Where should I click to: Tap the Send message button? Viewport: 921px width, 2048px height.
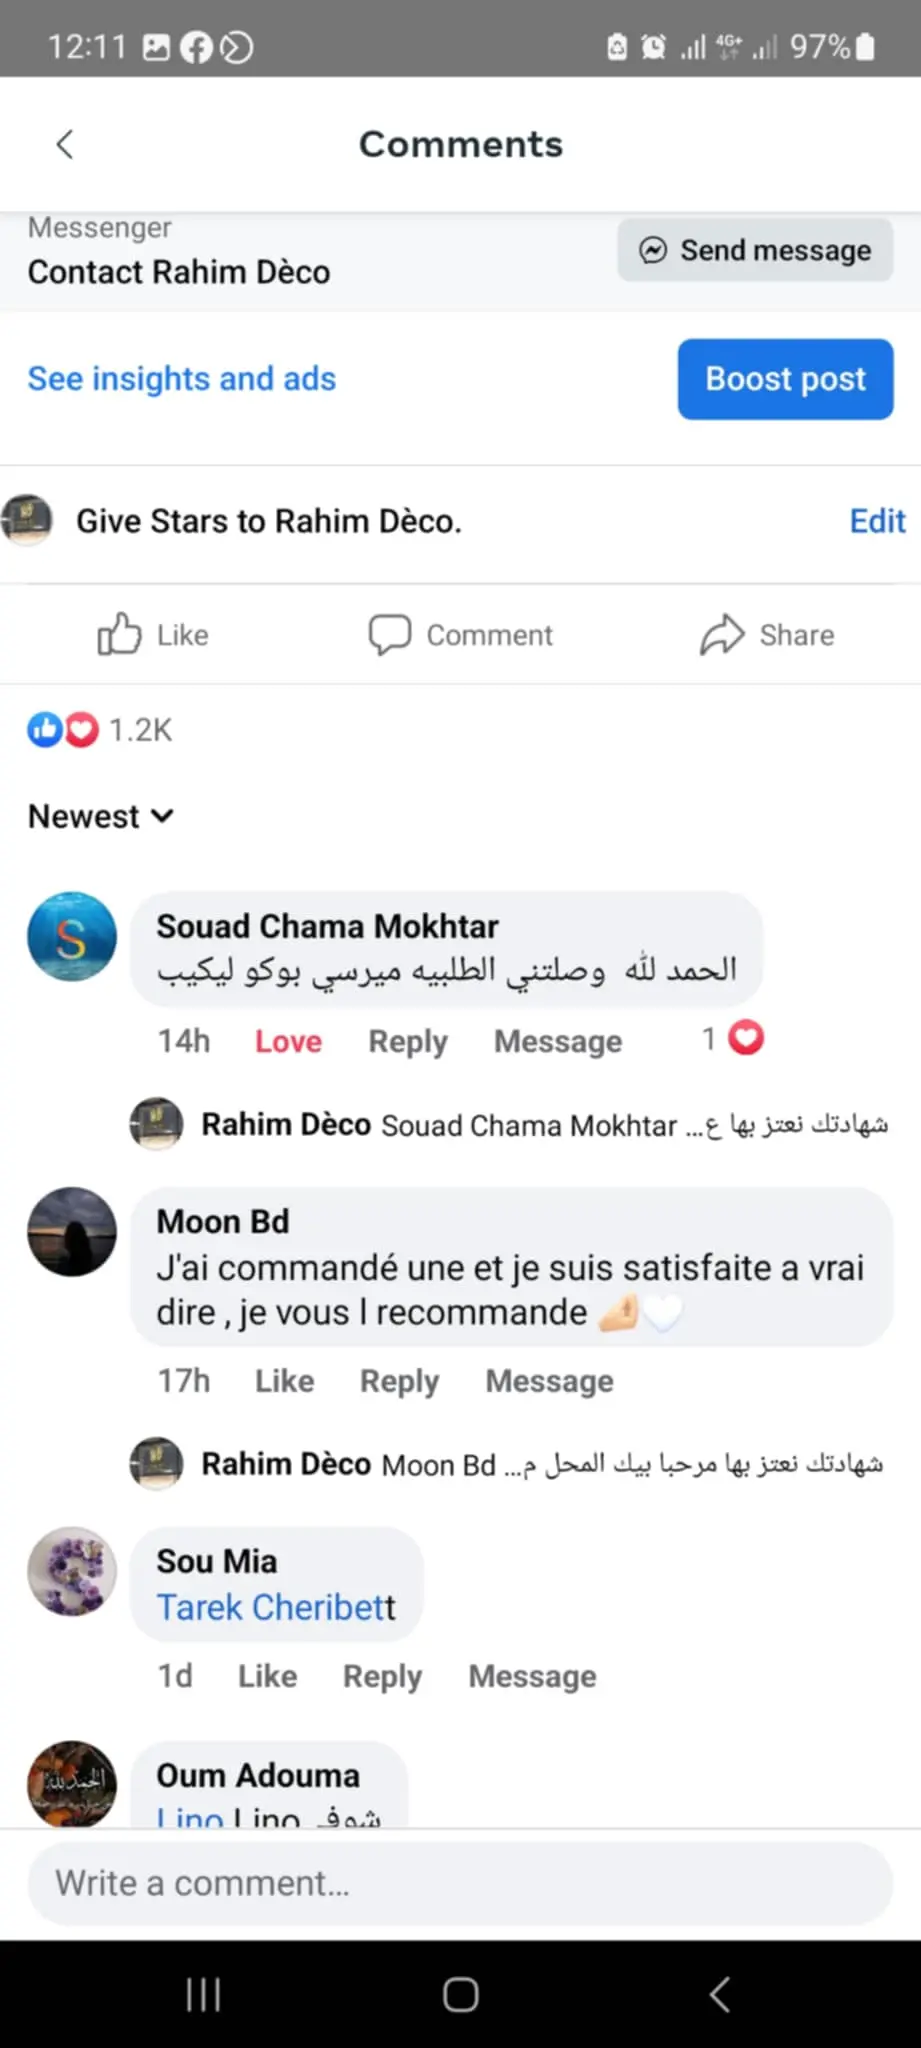(x=755, y=250)
